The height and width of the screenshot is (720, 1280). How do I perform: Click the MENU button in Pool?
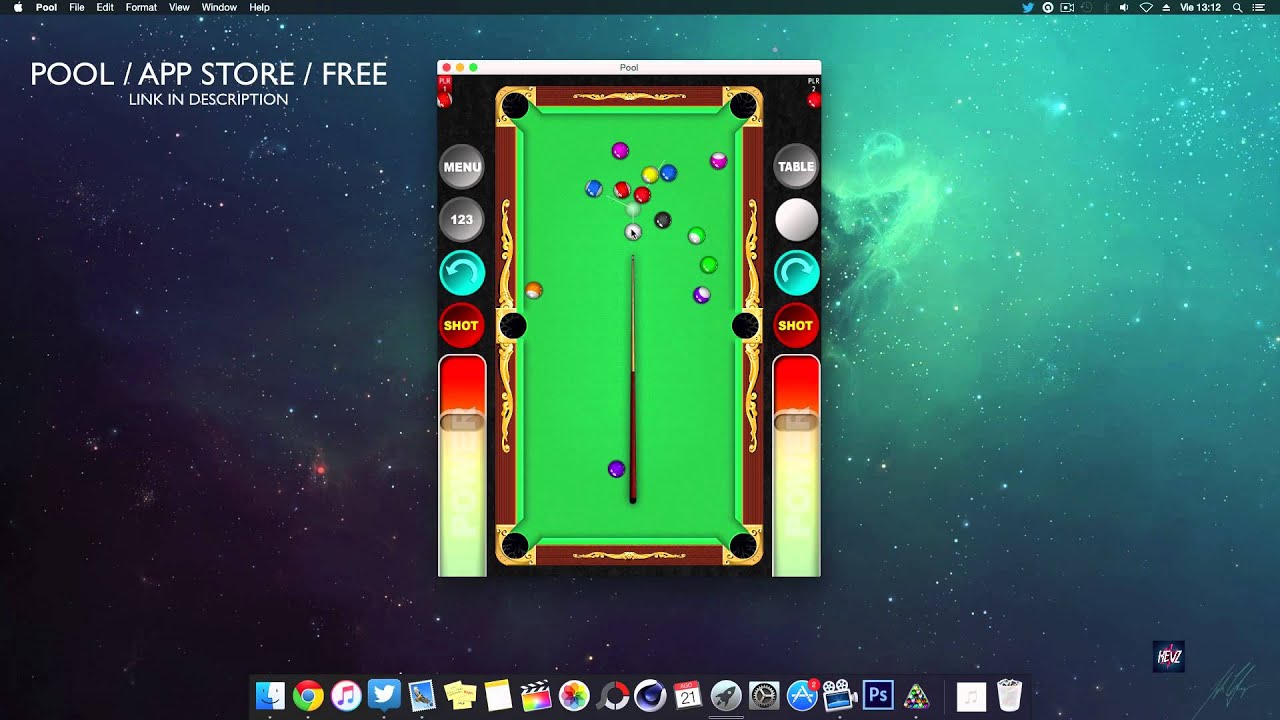(462, 167)
